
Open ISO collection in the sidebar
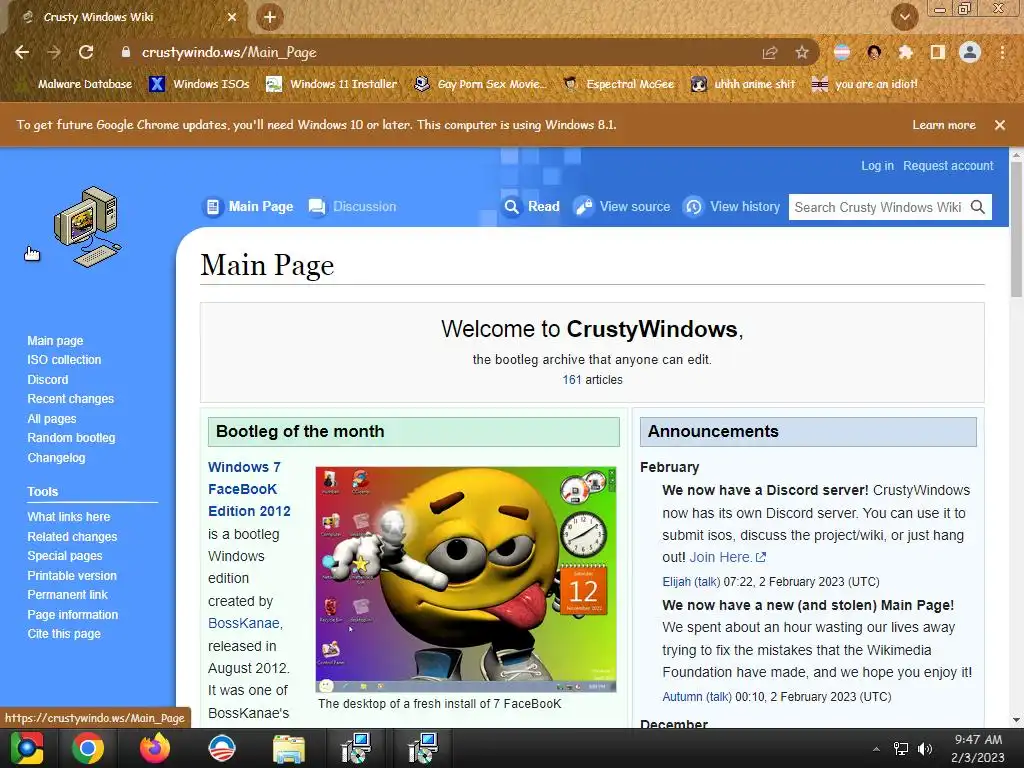click(x=64, y=360)
